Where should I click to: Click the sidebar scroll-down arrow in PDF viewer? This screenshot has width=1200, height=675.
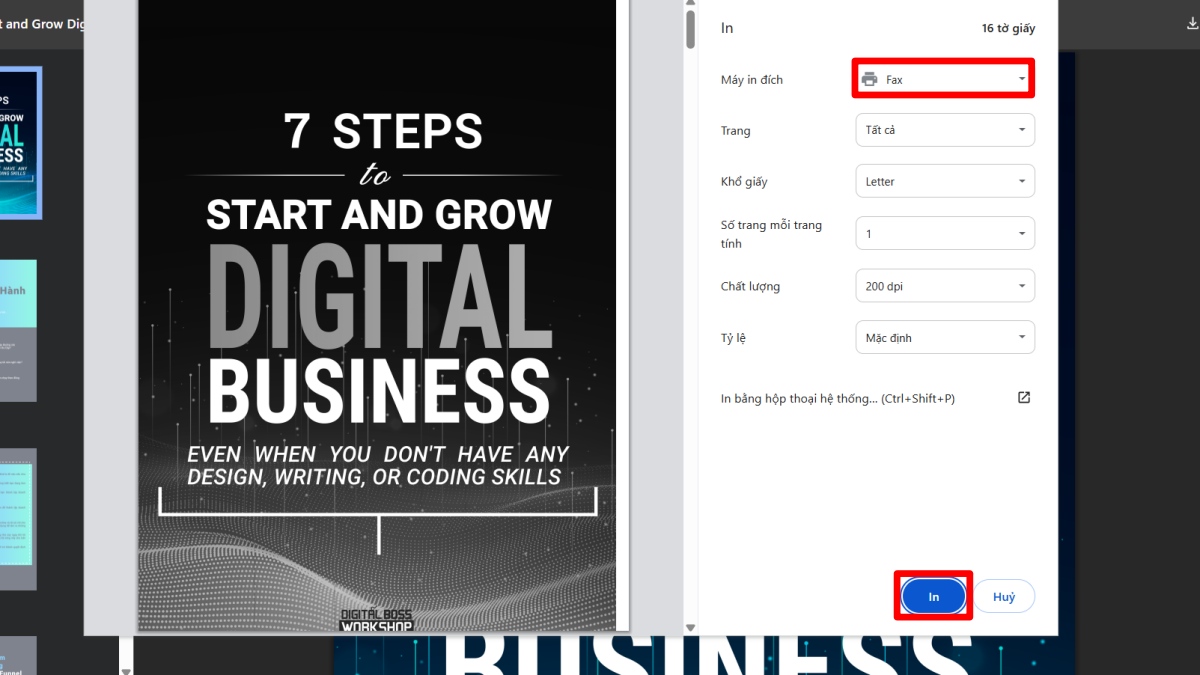point(125,670)
